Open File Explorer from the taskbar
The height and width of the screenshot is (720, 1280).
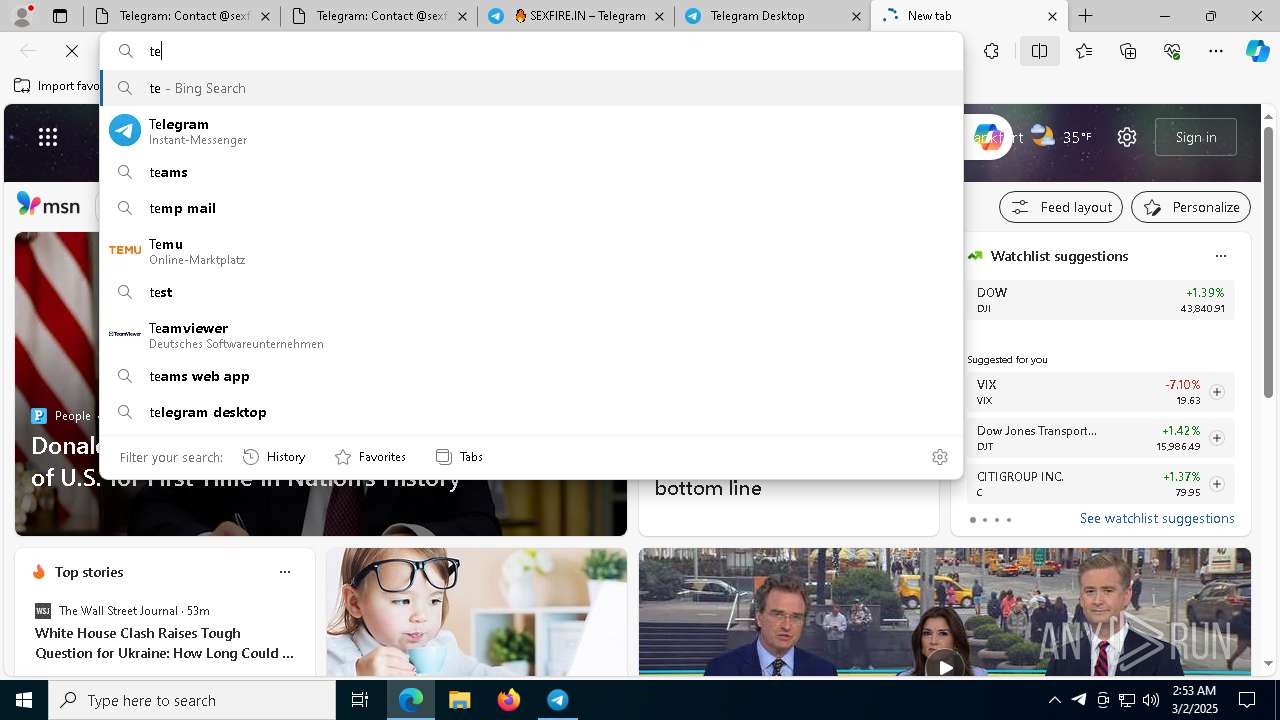tap(460, 700)
